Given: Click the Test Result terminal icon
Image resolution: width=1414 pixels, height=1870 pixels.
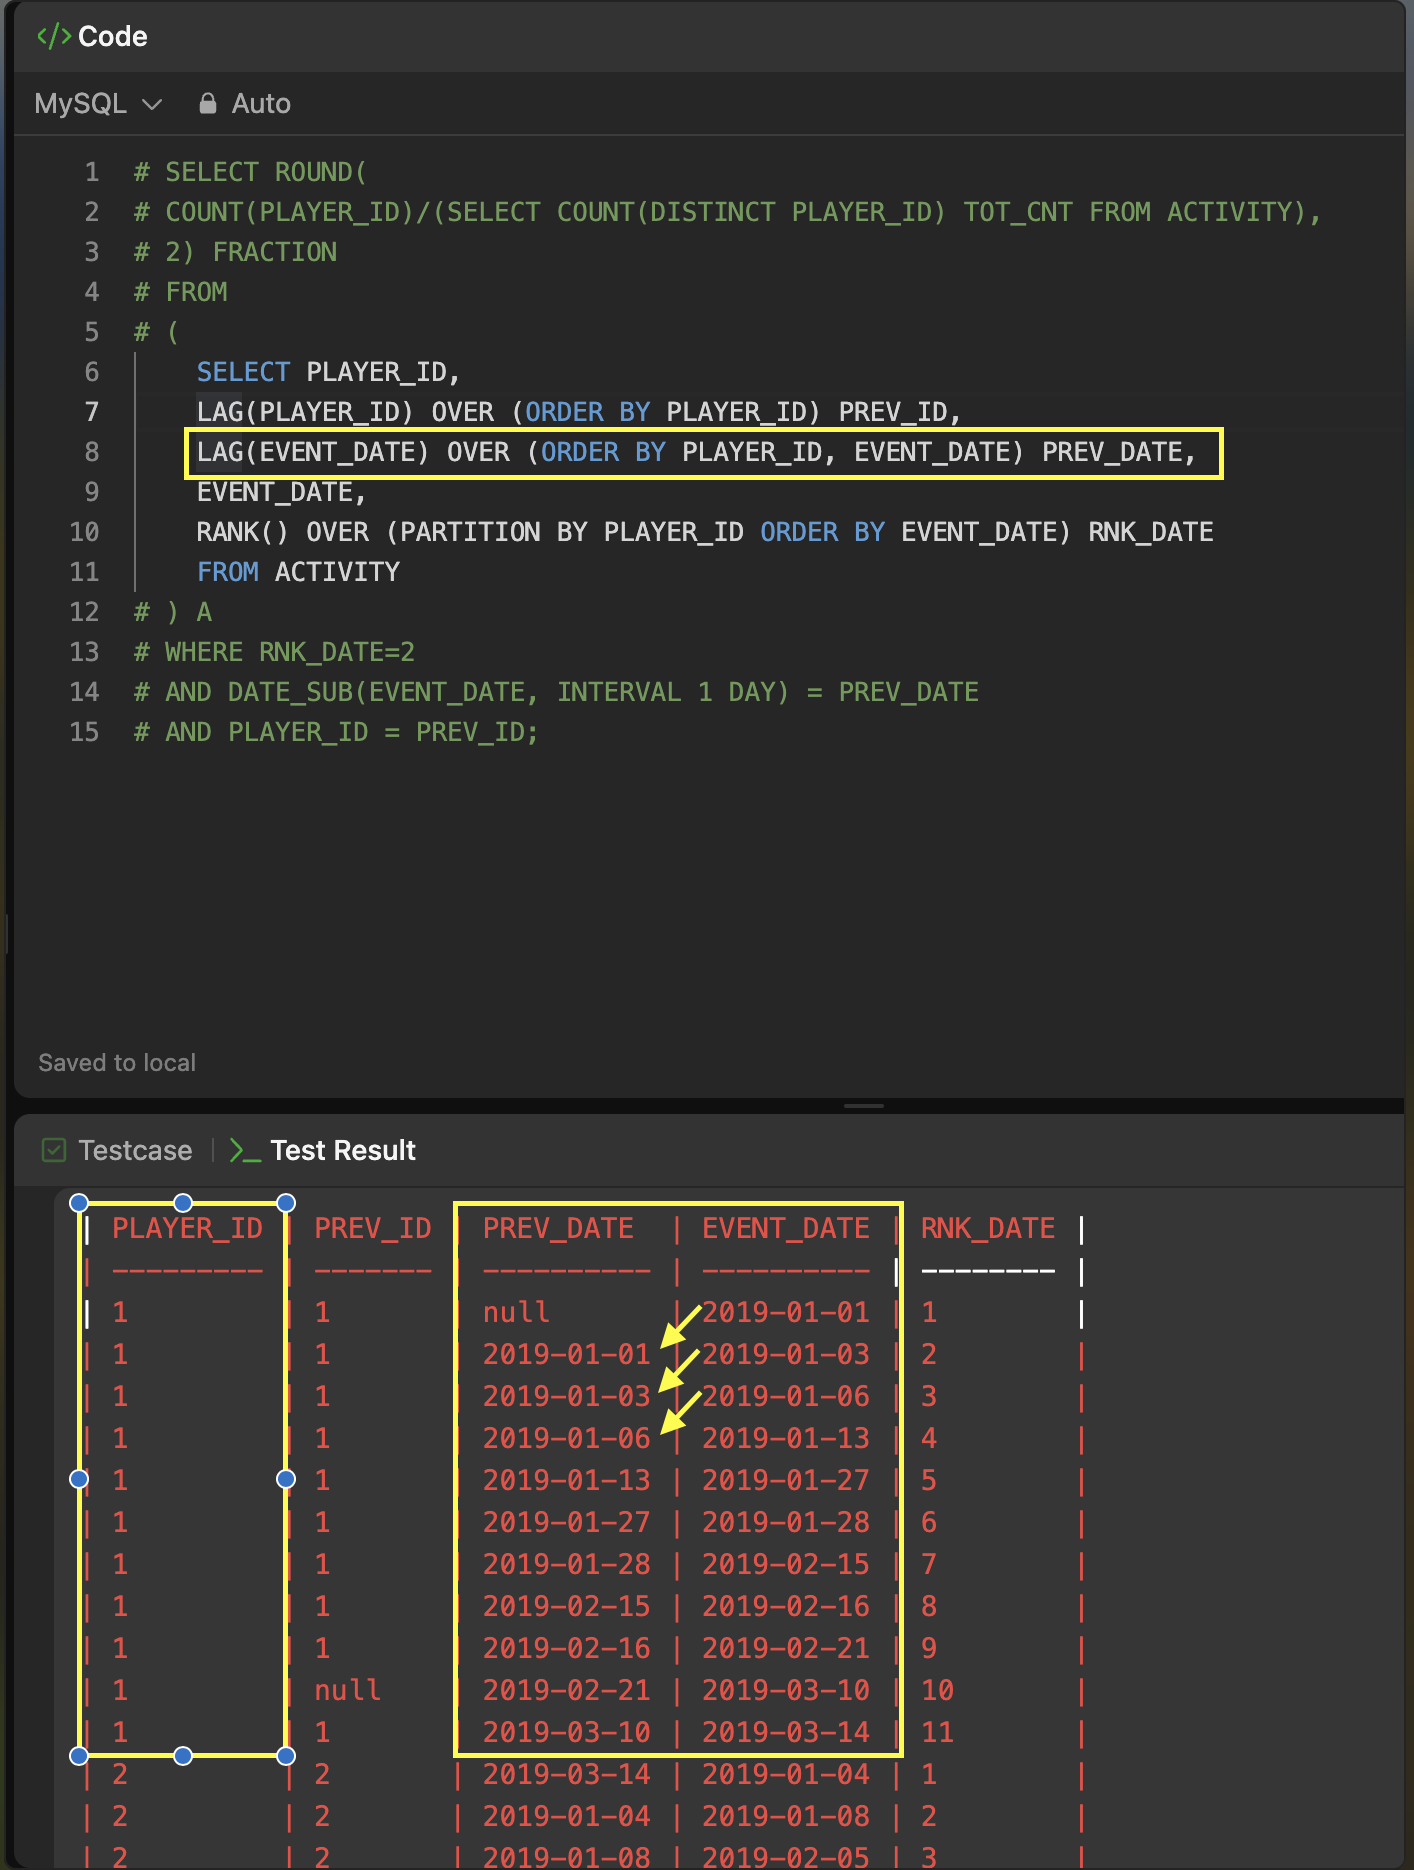Looking at the screenshot, I should point(245,1150).
